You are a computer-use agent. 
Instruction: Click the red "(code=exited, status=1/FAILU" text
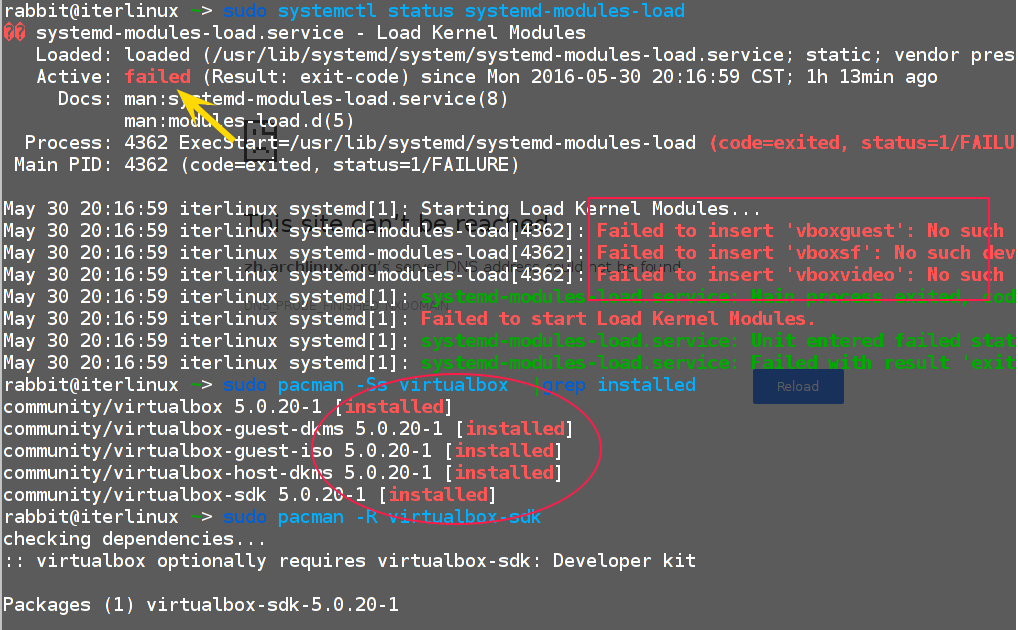(862, 144)
